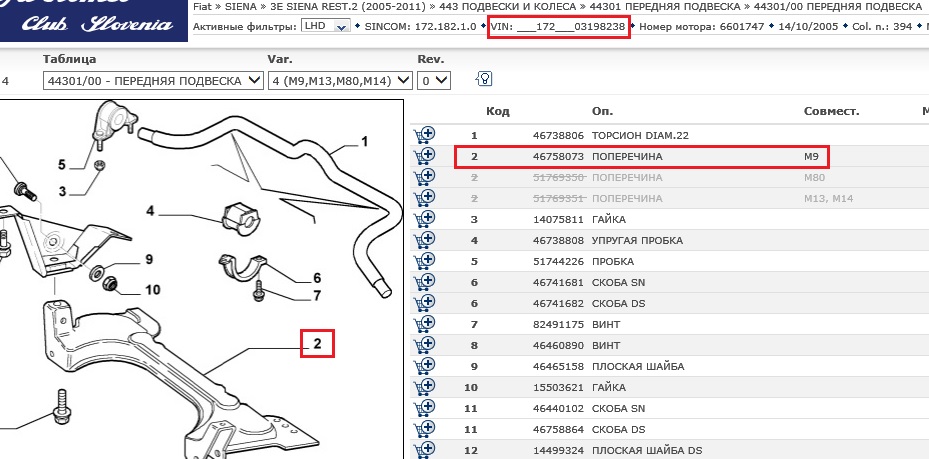Screen dimensions: 929x459
Task: Open the Таблица dropdown 44301/00
Action: pyautogui.click(x=152, y=80)
